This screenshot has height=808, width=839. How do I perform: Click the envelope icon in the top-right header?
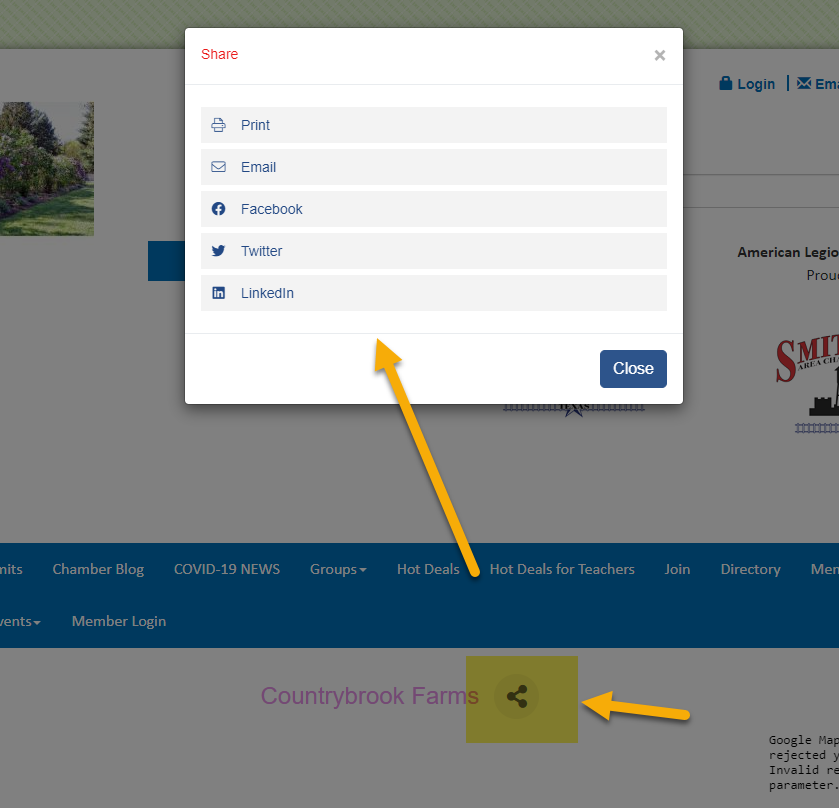pos(804,83)
